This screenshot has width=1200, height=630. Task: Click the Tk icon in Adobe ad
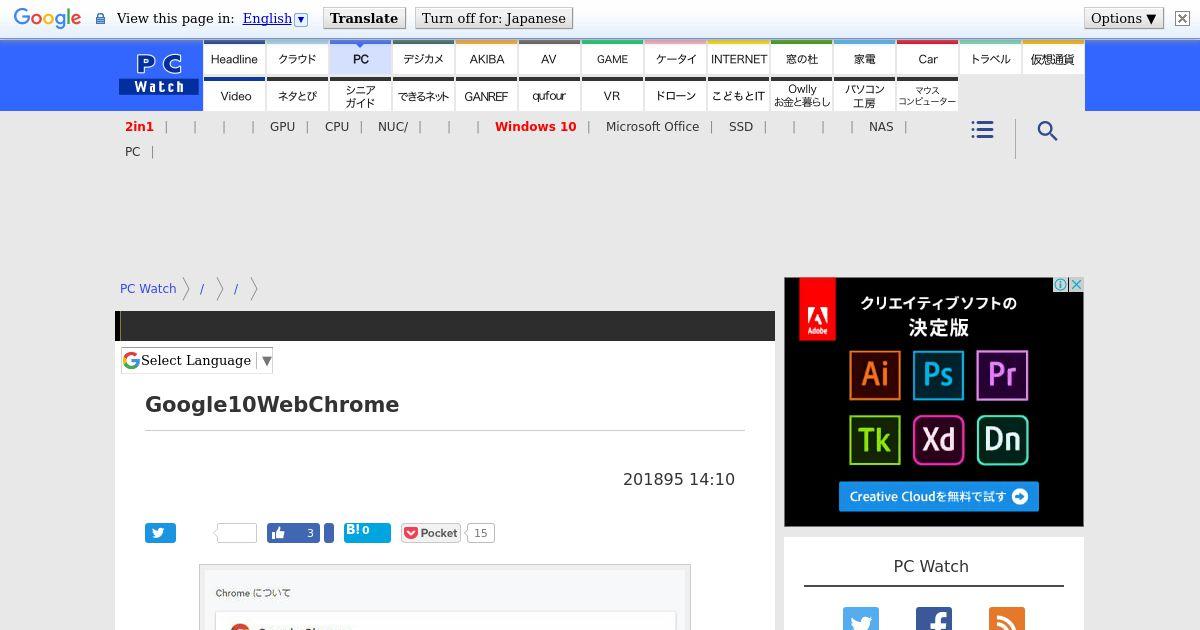[875, 440]
